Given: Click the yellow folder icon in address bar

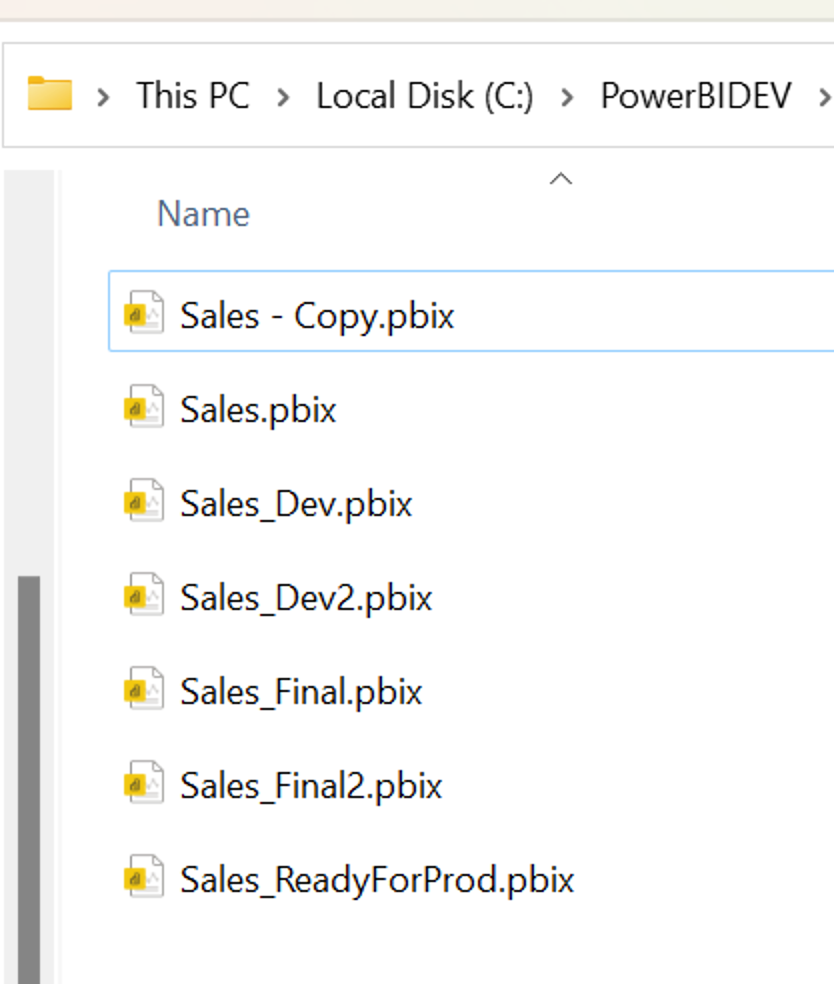Looking at the screenshot, I should tap(50, 94).
